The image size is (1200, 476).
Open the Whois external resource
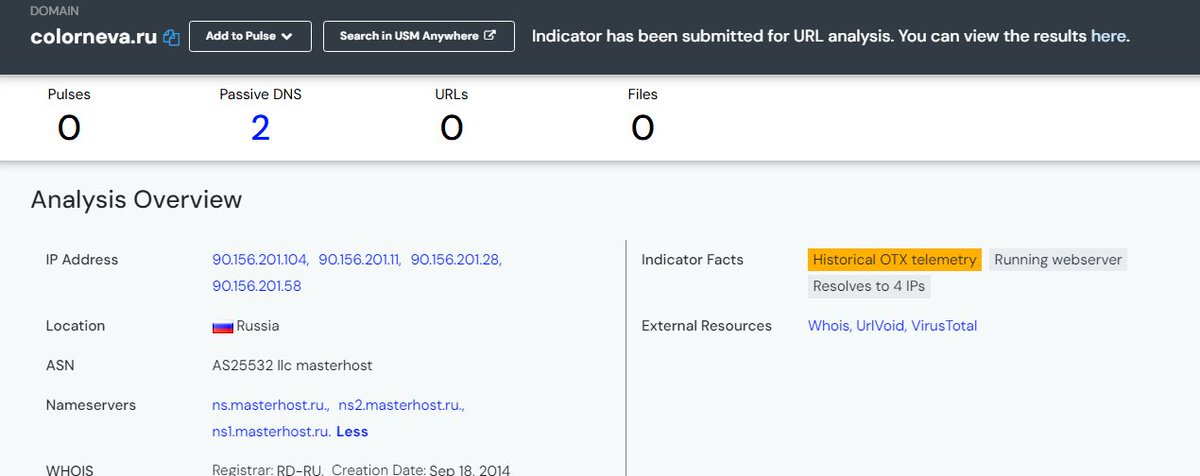[829, 325]
